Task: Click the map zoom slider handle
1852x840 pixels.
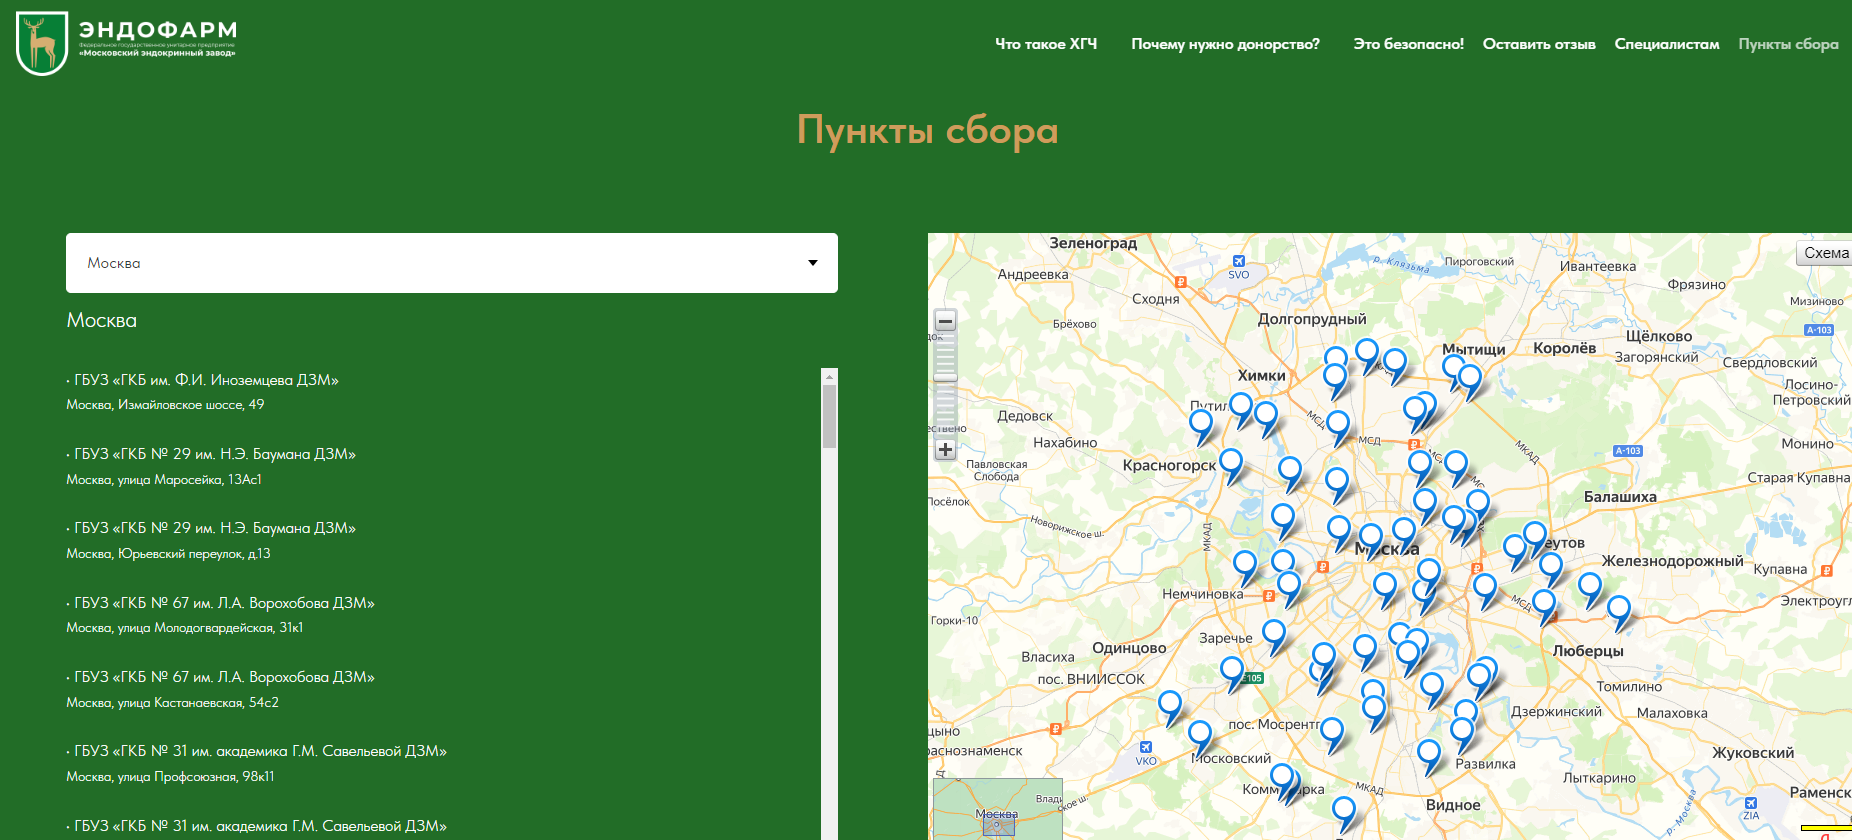Action: (x=945, y=378)
